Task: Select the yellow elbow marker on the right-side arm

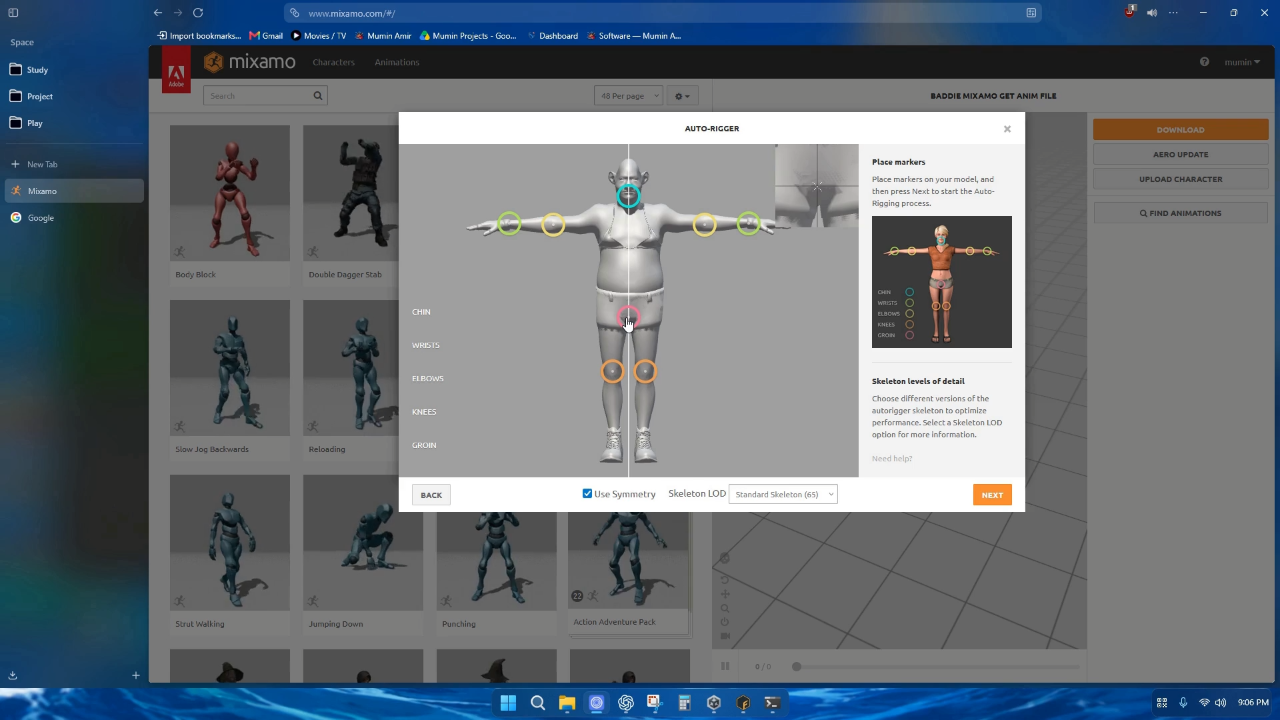Action: [x=704, y=225]
